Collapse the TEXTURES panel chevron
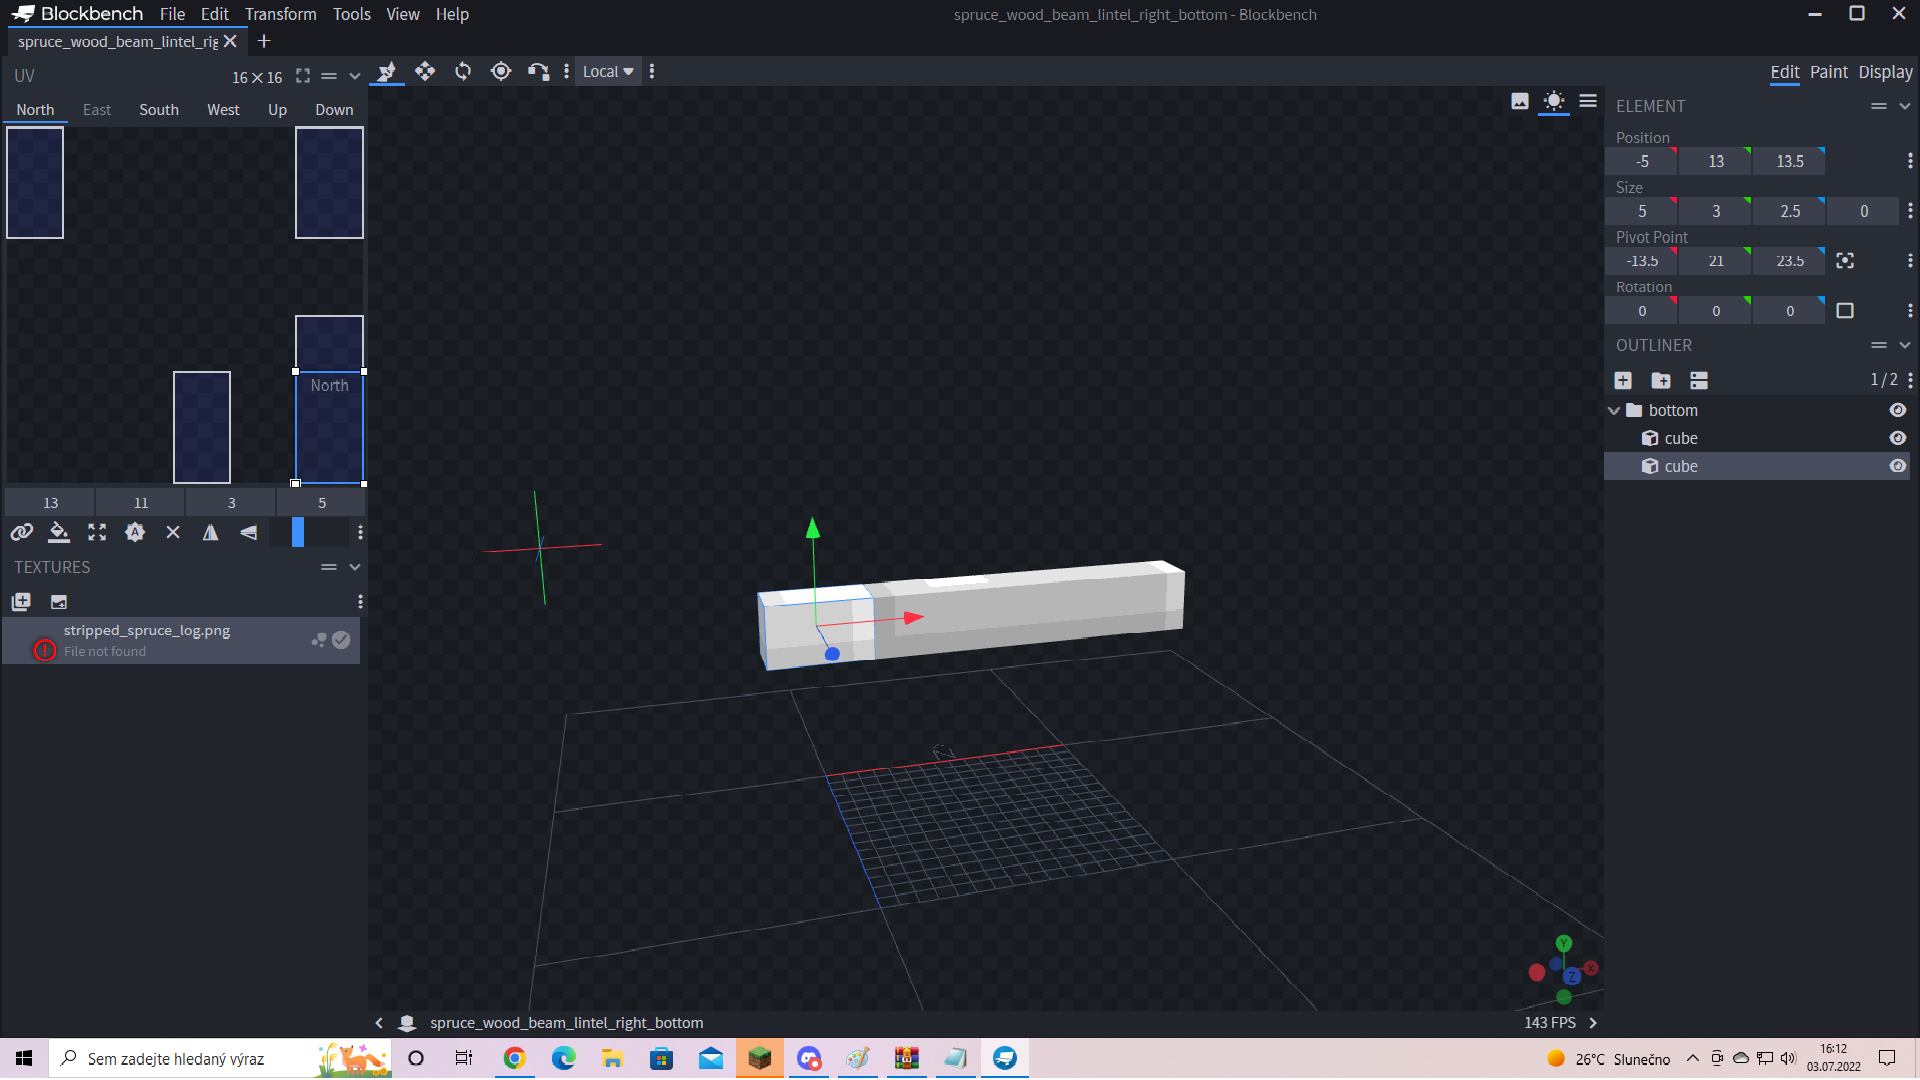1920x1080 pixels. pyautogui.click(x=354, y=567)
